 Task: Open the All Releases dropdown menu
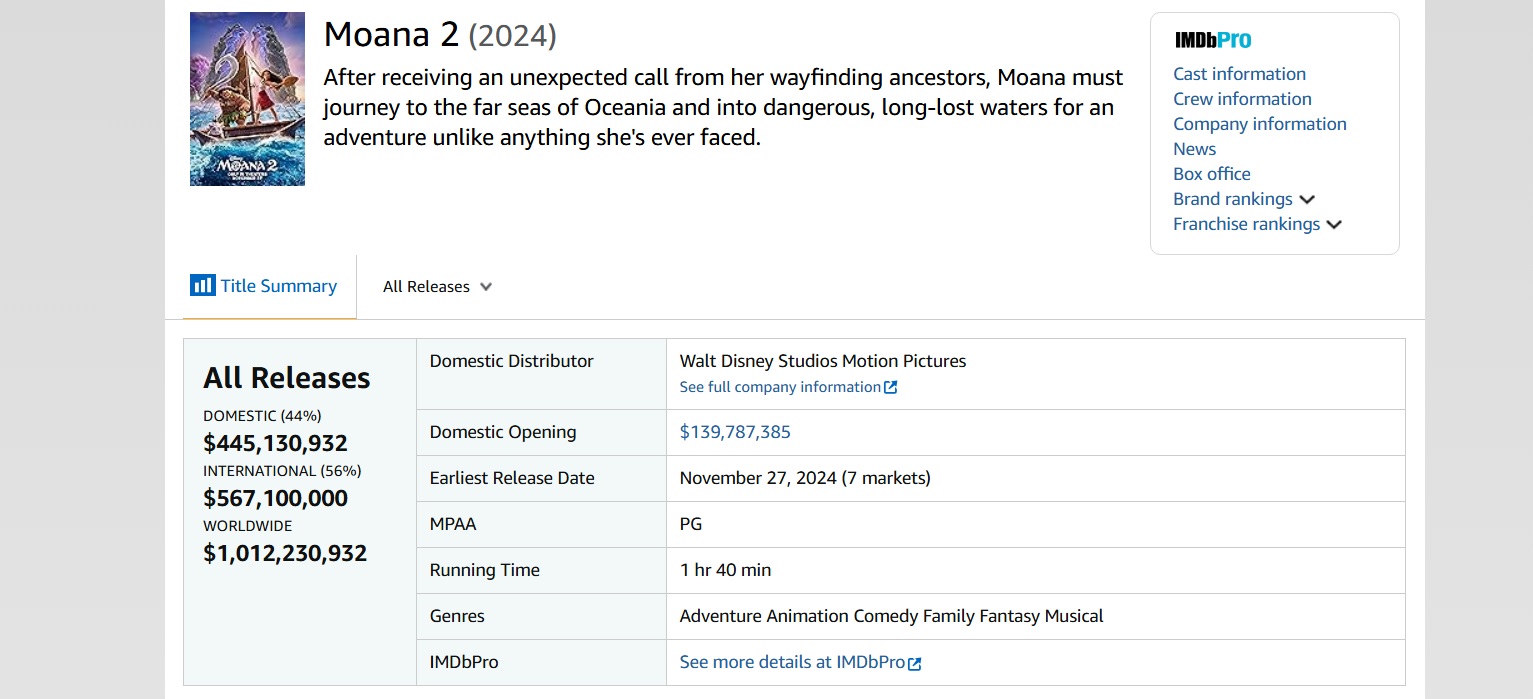426,287
